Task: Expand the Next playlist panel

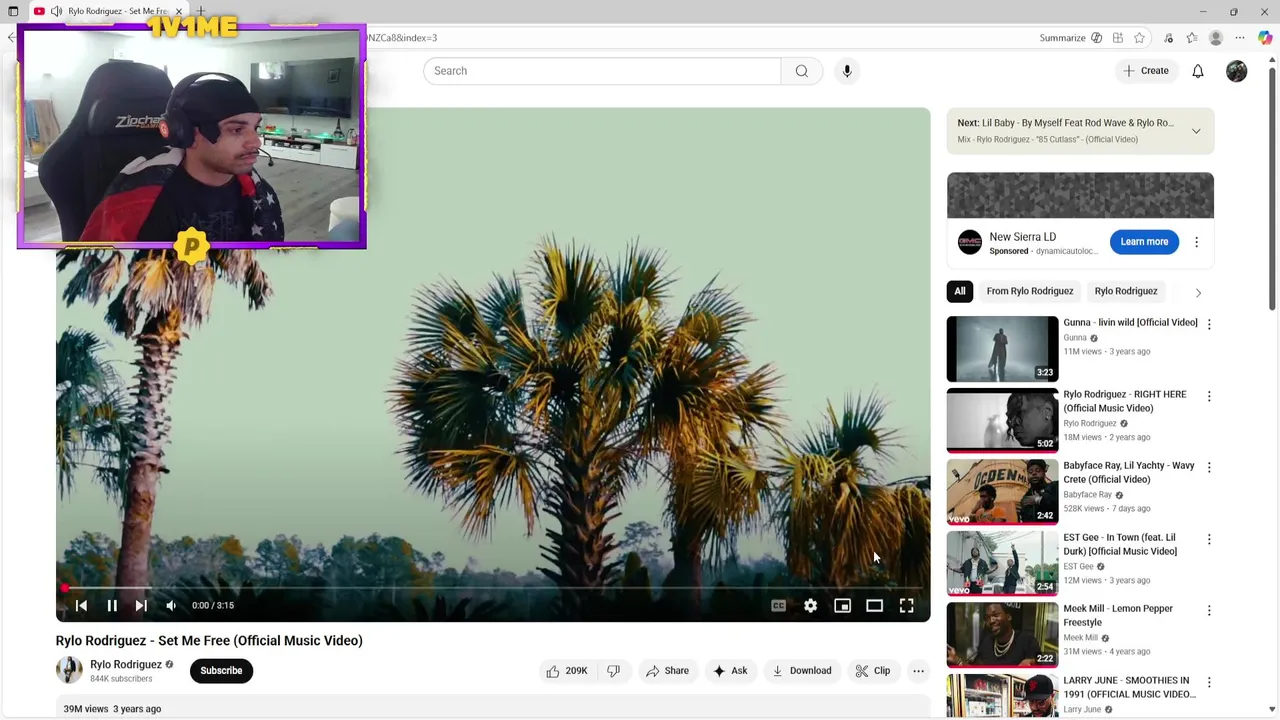Action: (1196, 131)
